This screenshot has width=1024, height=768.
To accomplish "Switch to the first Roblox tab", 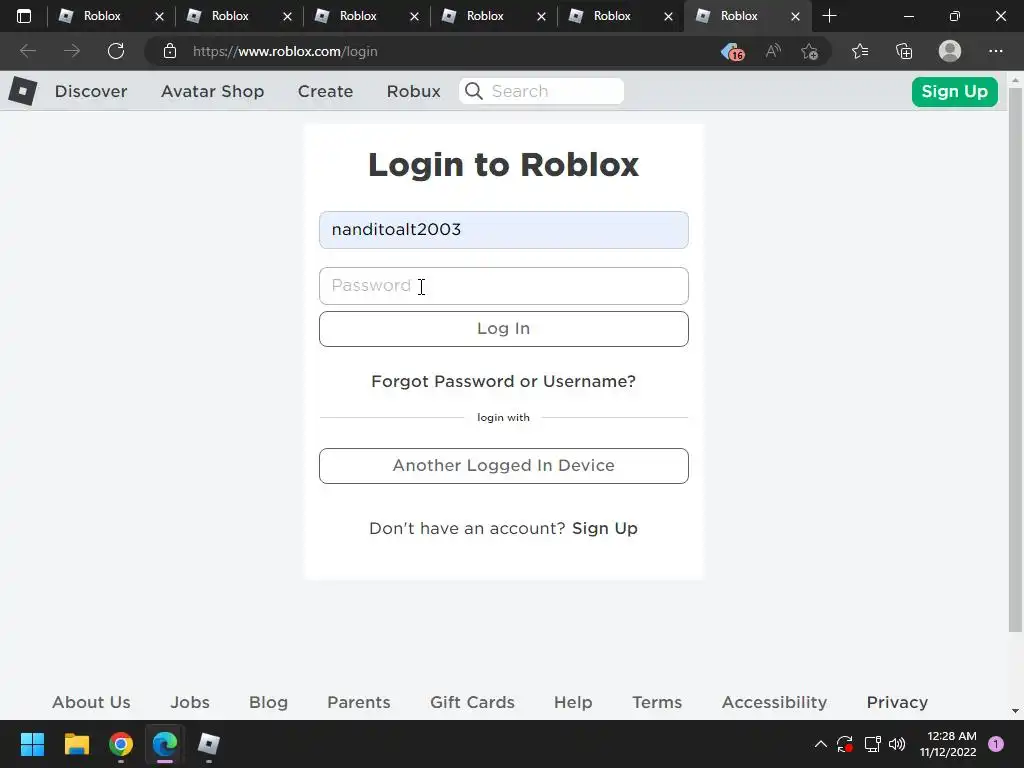I will tap(101, 16).
